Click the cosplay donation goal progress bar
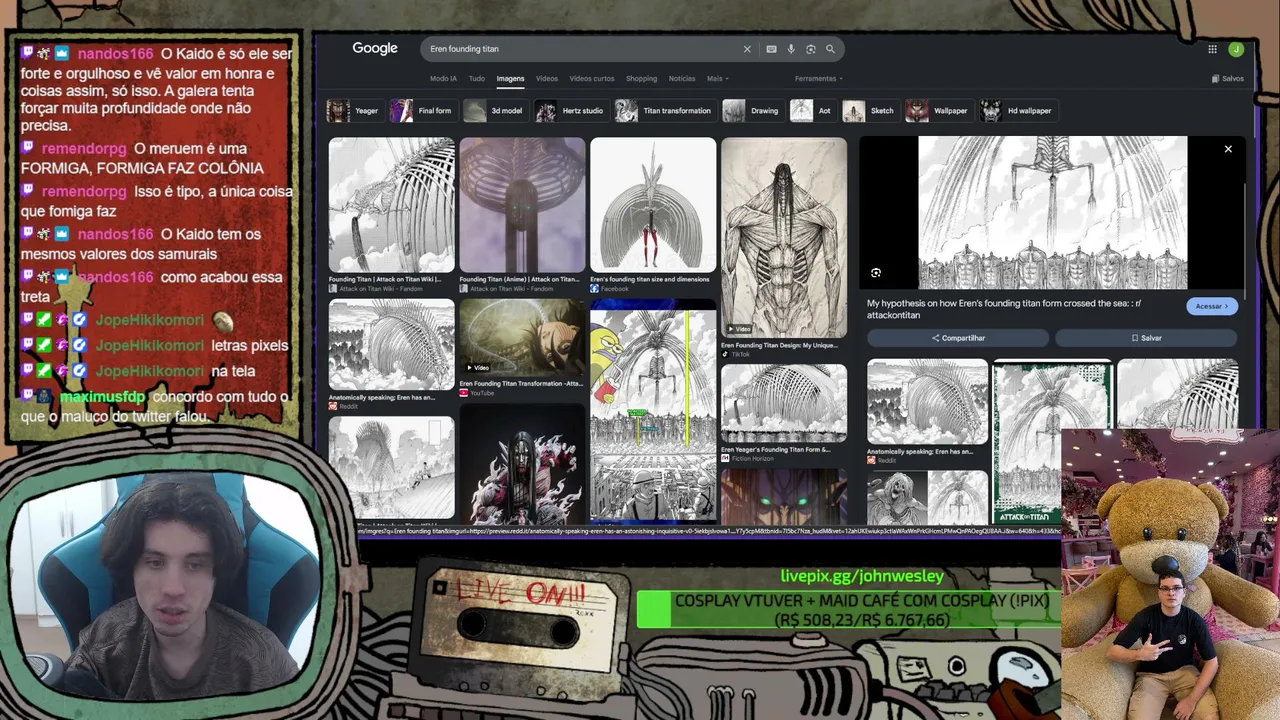This screenshot has height=720, width=1280. tap(848, 611)
